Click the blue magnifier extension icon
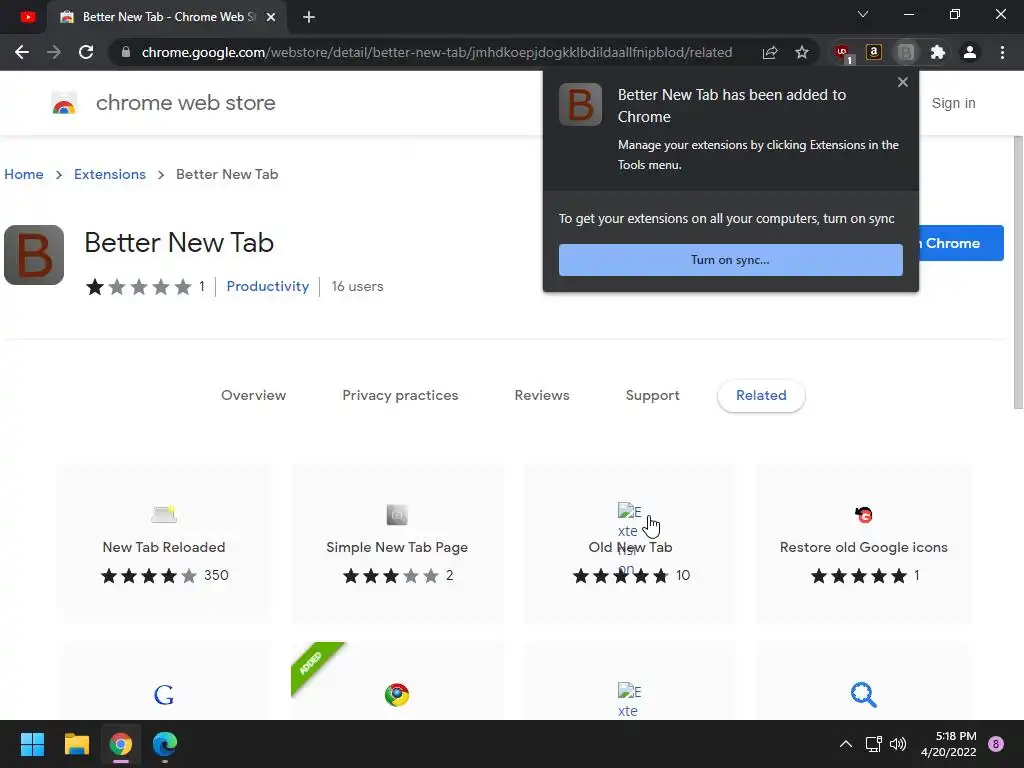This screenshot has width=1024, height=768. tap(863, 695)
